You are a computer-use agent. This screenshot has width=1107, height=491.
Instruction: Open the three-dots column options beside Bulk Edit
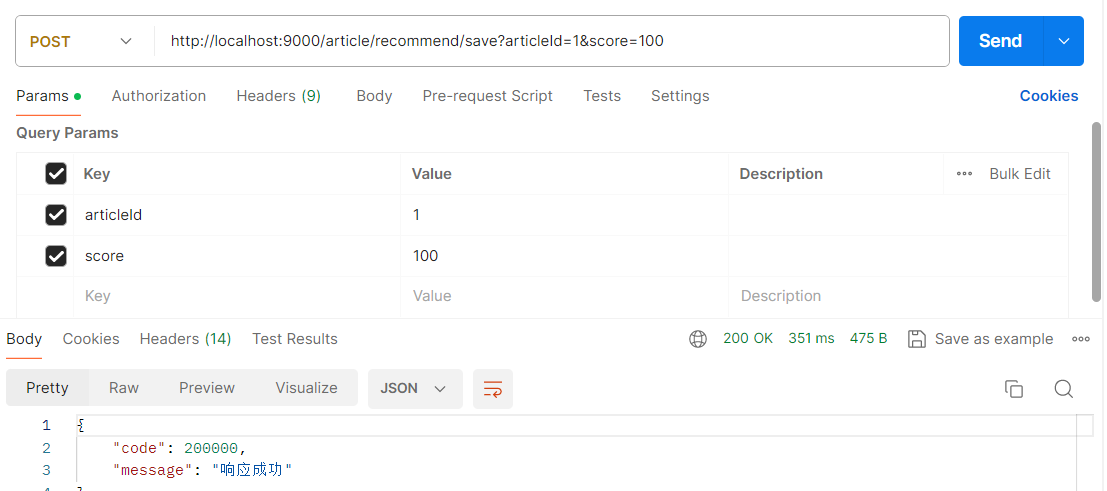coord(964,174)
